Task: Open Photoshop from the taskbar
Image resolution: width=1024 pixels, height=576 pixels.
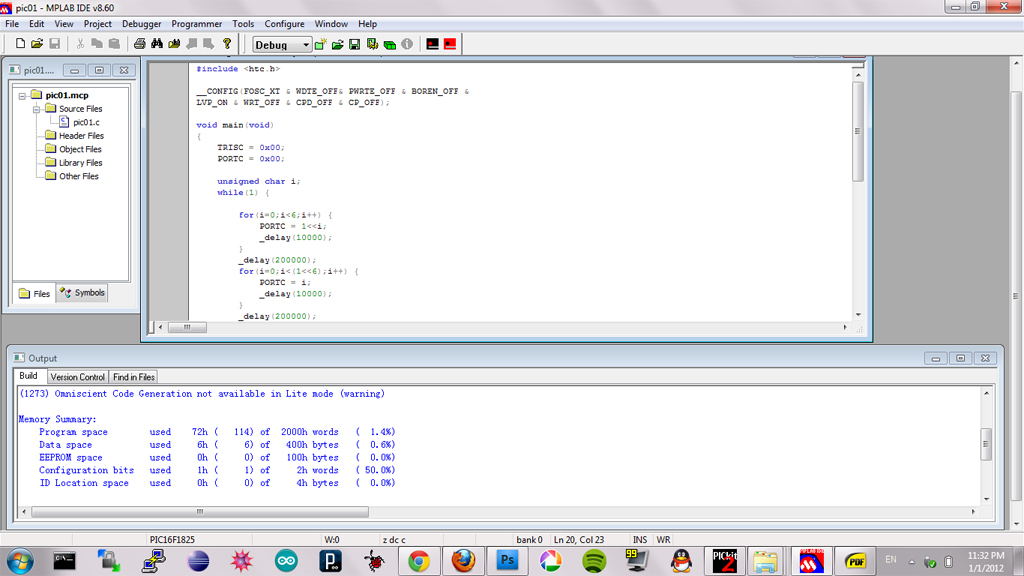Action: click(x=507, y=561)
